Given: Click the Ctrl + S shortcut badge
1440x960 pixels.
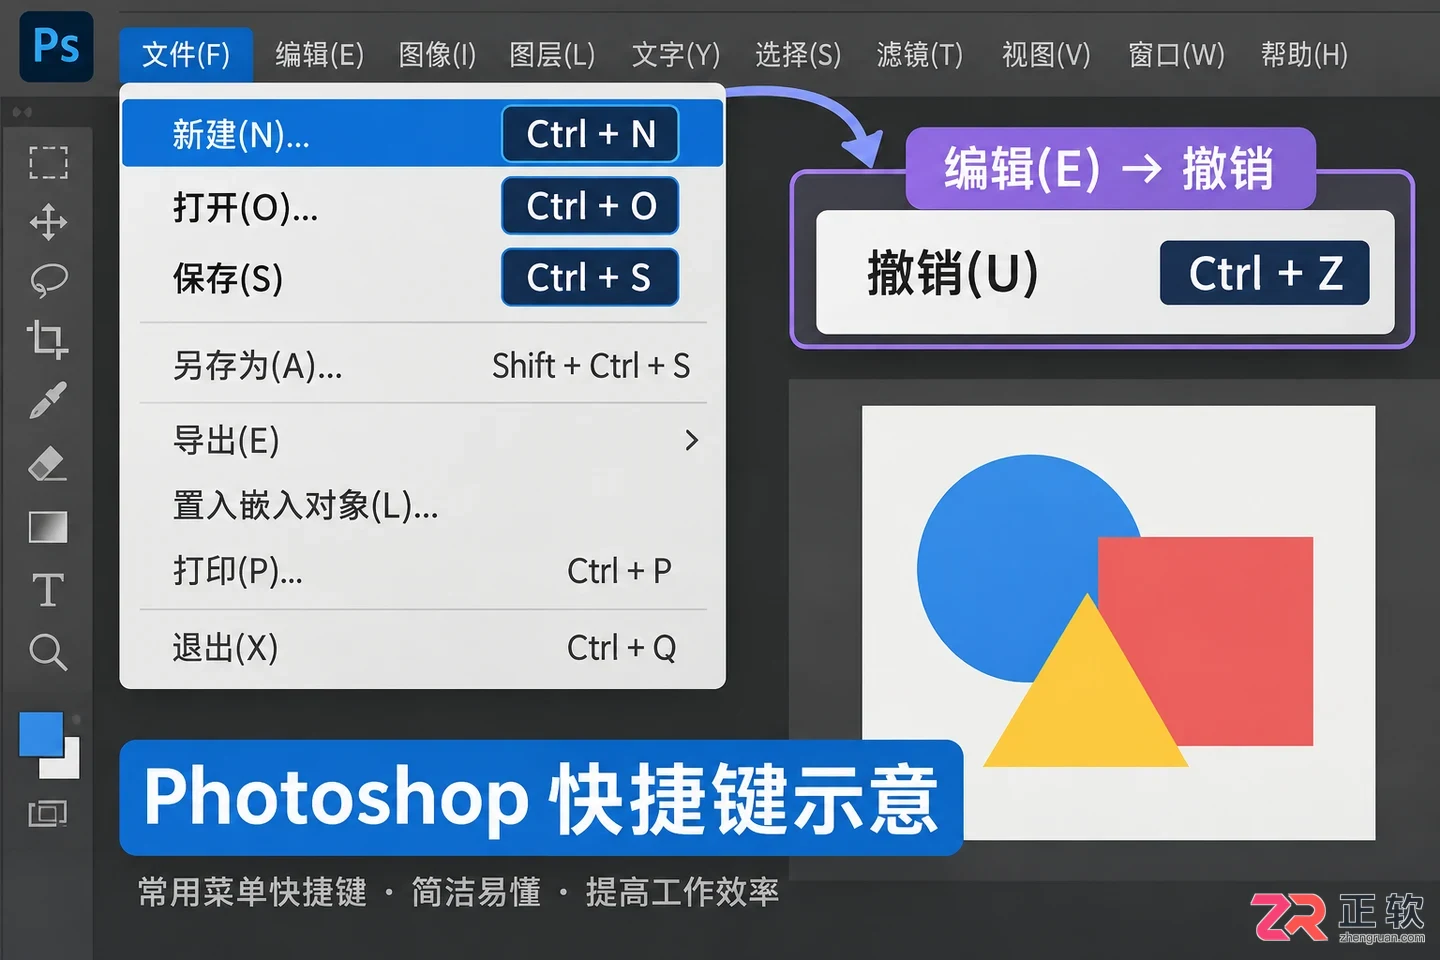Looking at the screenshot, I should (x=590, y=278).
